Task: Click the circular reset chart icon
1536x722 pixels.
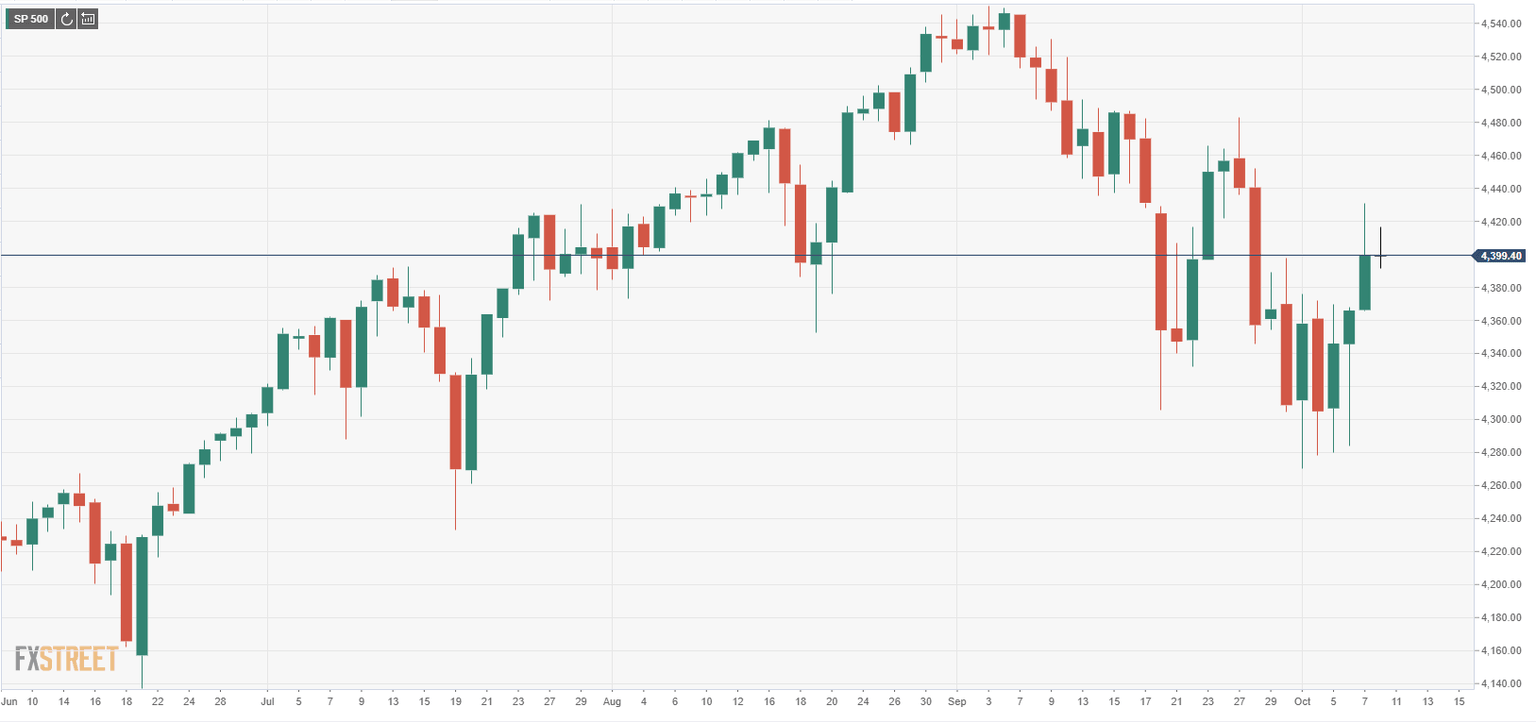Action: coord(67,19)
